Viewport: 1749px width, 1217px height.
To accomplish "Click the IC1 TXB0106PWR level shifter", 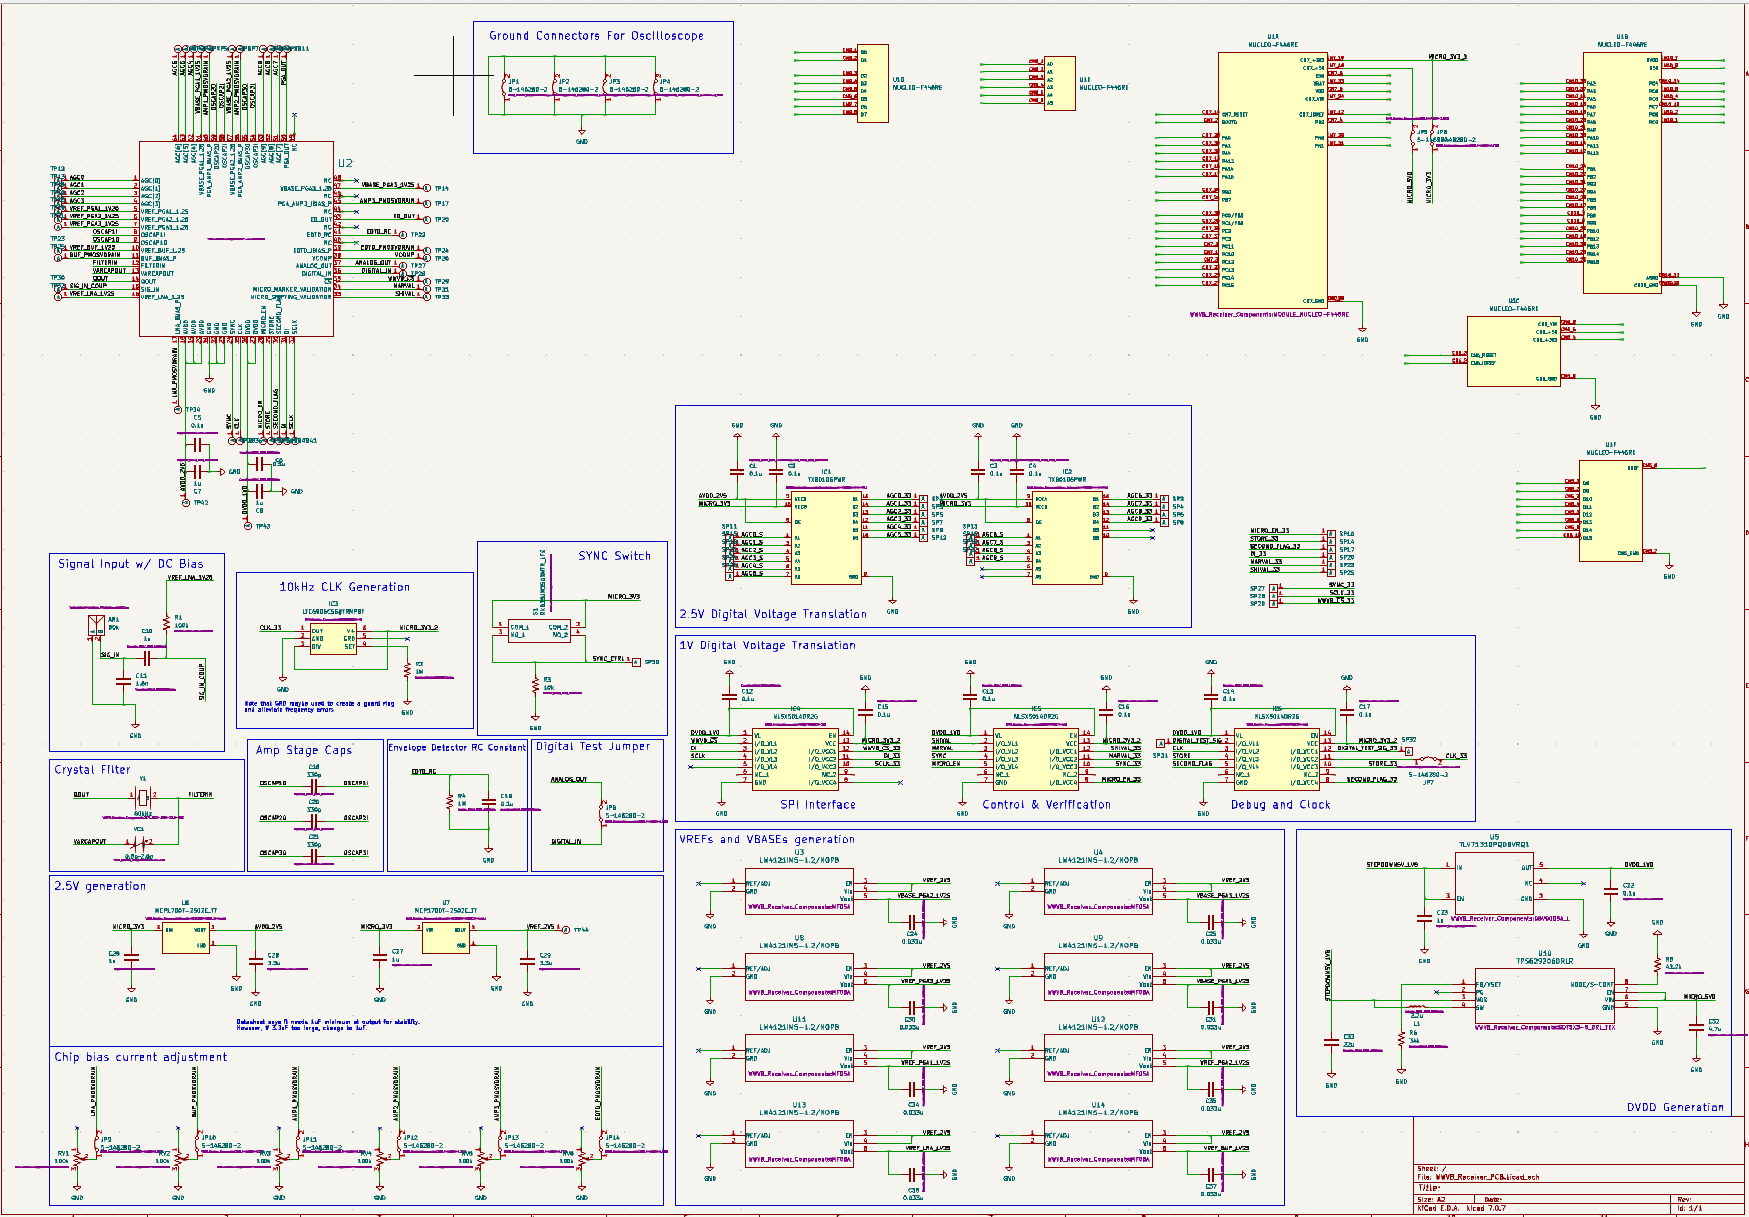I will point(826,535).
